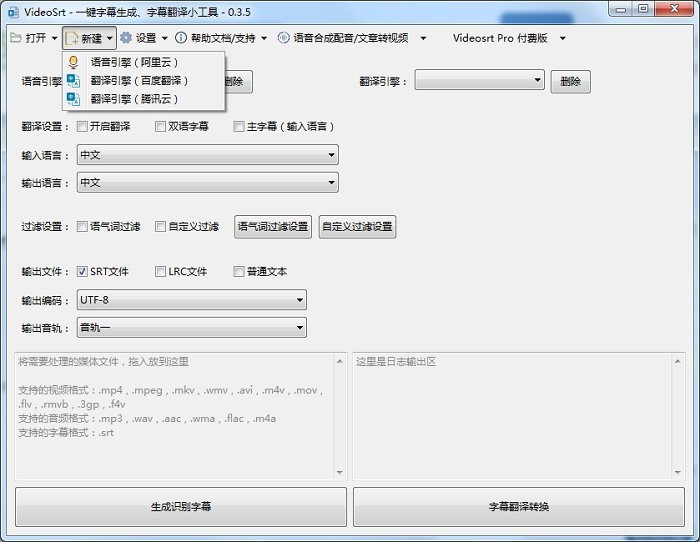
Task: Toggle the 双语字幕 checkbox
Action: click(160, 127)
